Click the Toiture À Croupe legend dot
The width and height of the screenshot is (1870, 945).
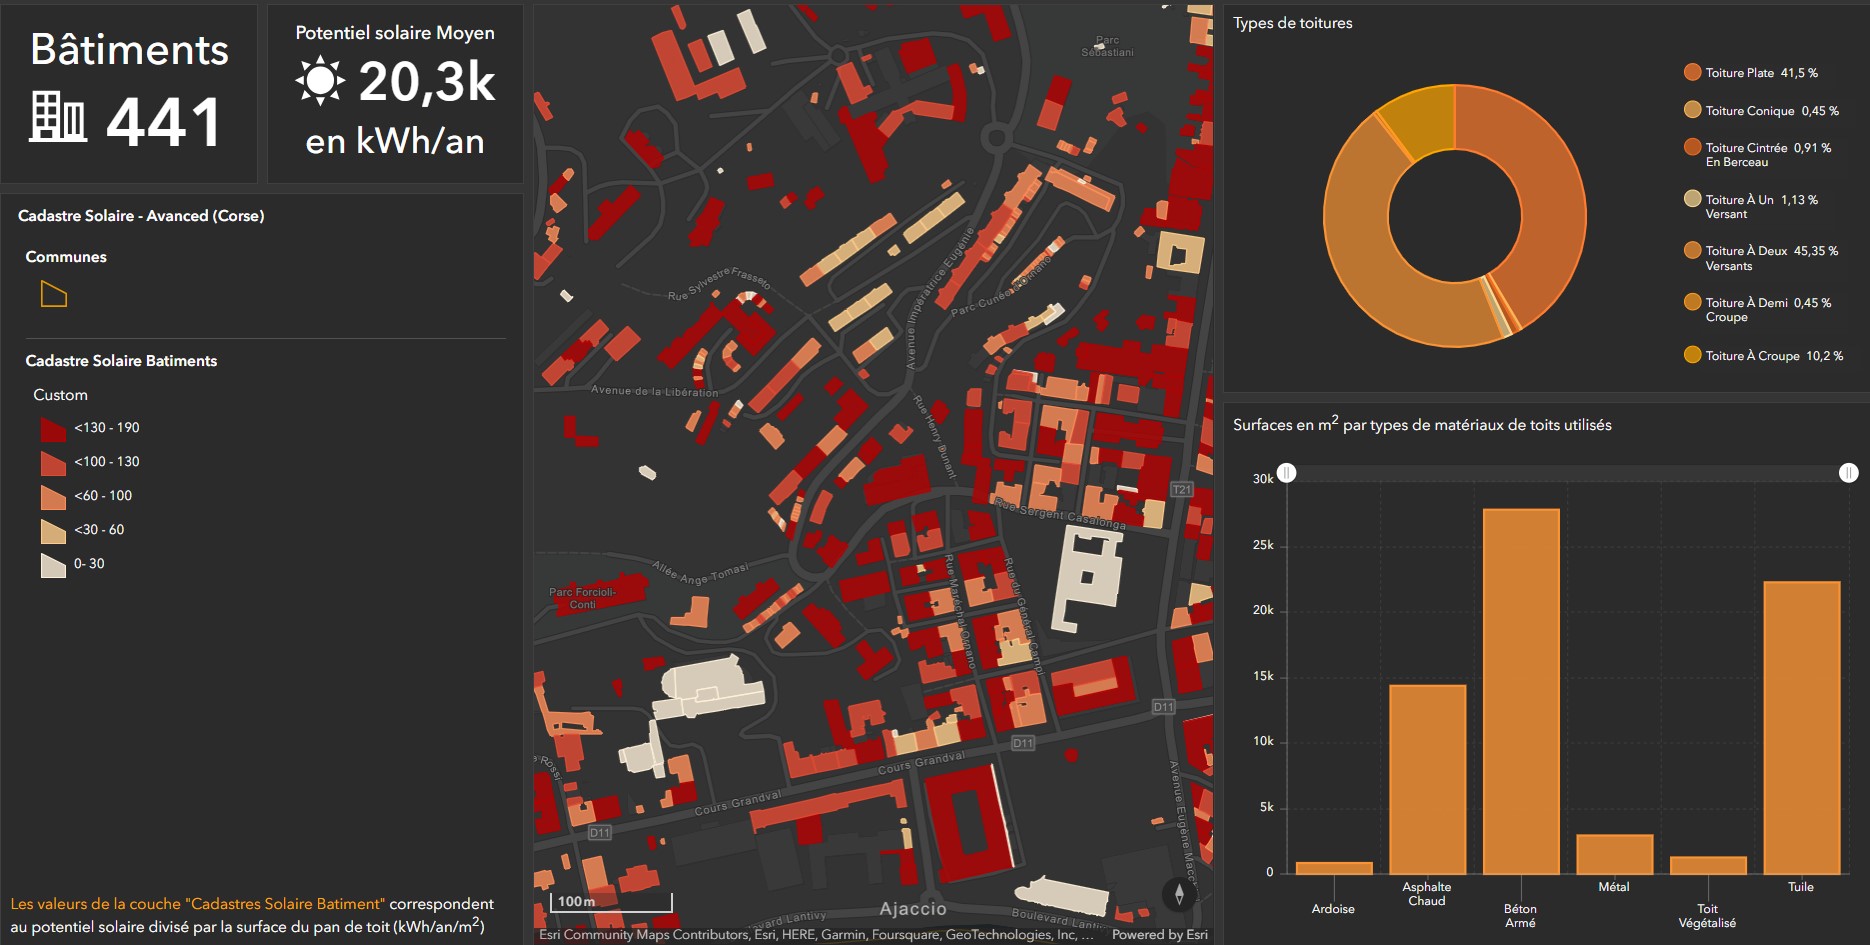(1692, 355)
